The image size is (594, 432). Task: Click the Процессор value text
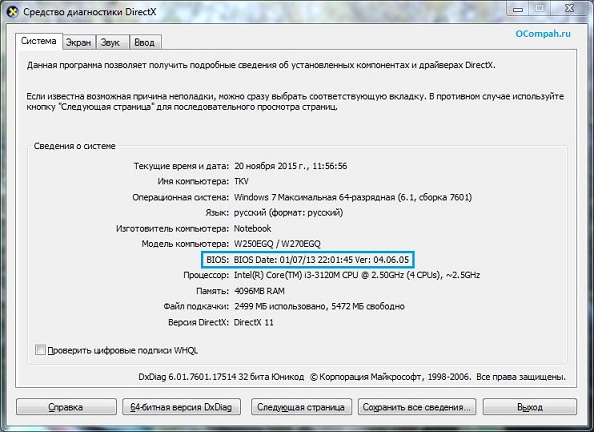357,275
